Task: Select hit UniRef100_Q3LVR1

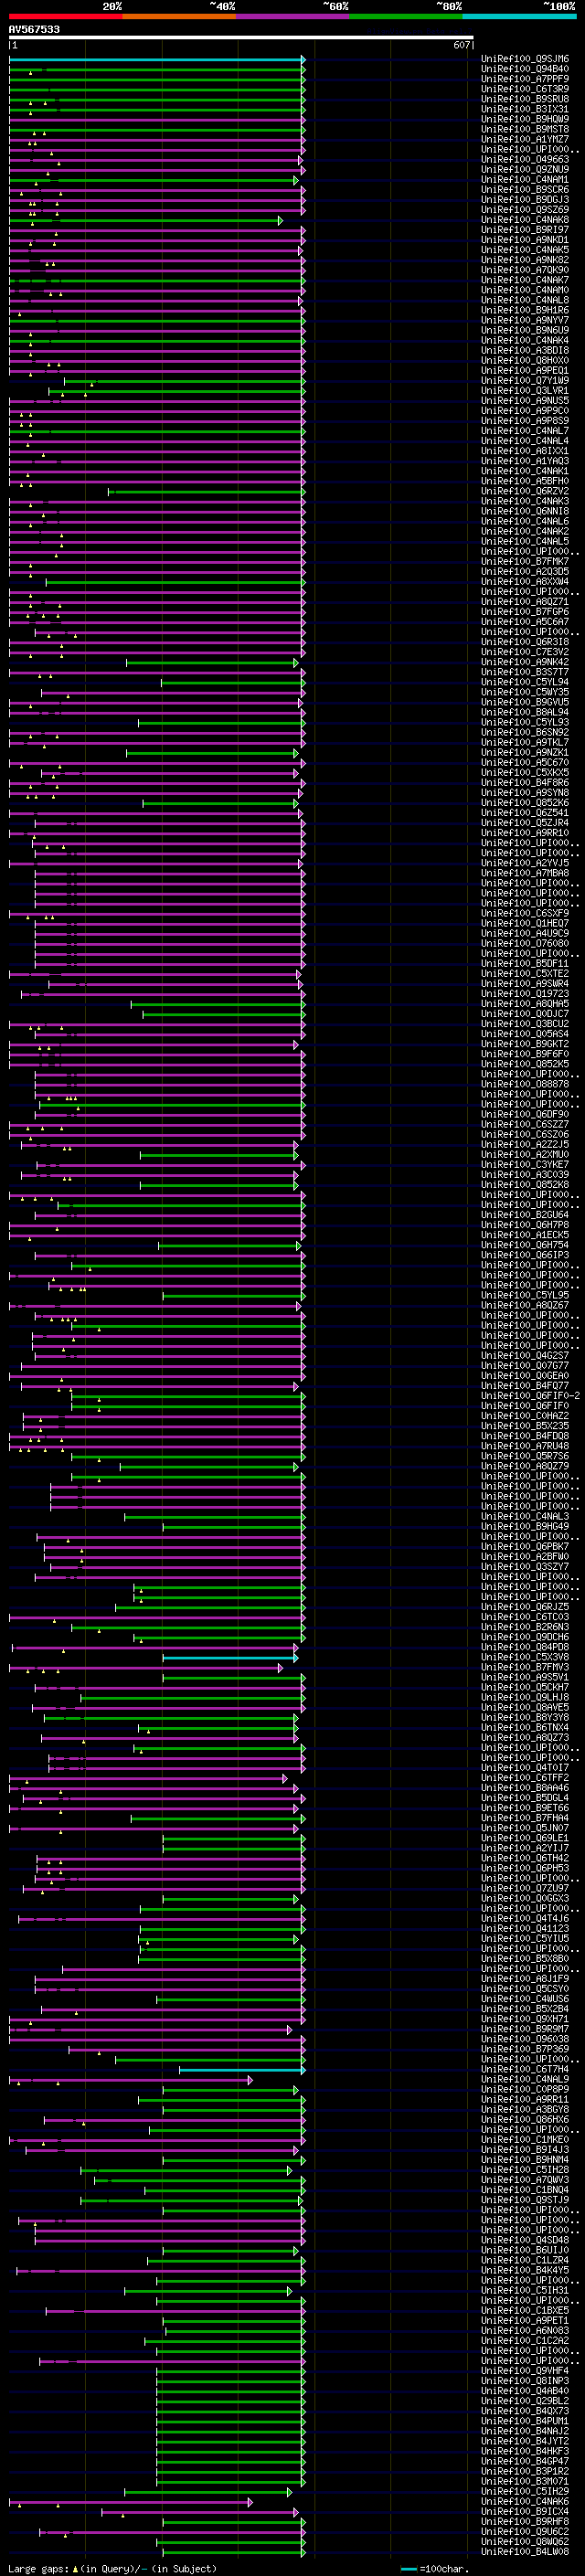Action: pos(525,391)
